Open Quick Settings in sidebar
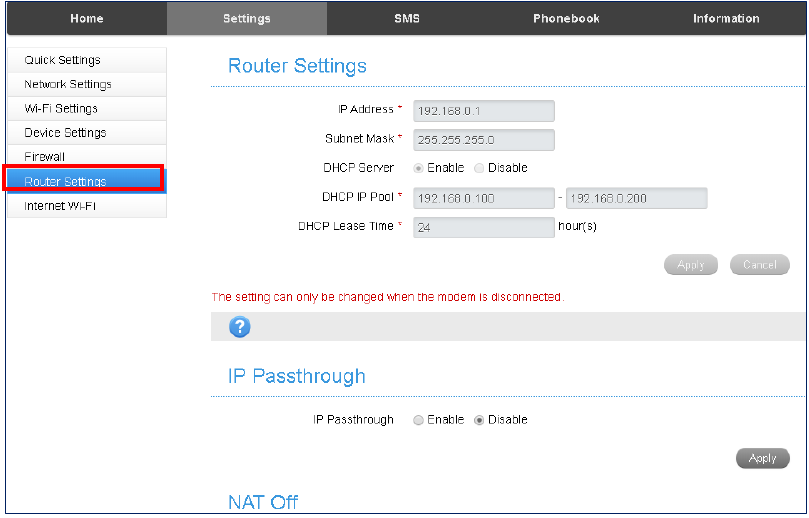Screen dimensions: 809x518 [62, 61]
